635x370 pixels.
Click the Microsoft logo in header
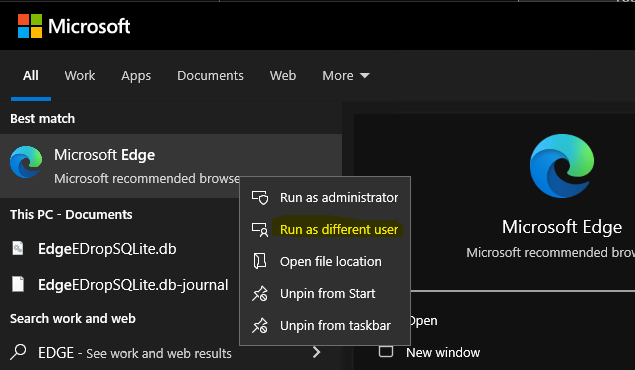pyautogui.click(x=74, y=26)
